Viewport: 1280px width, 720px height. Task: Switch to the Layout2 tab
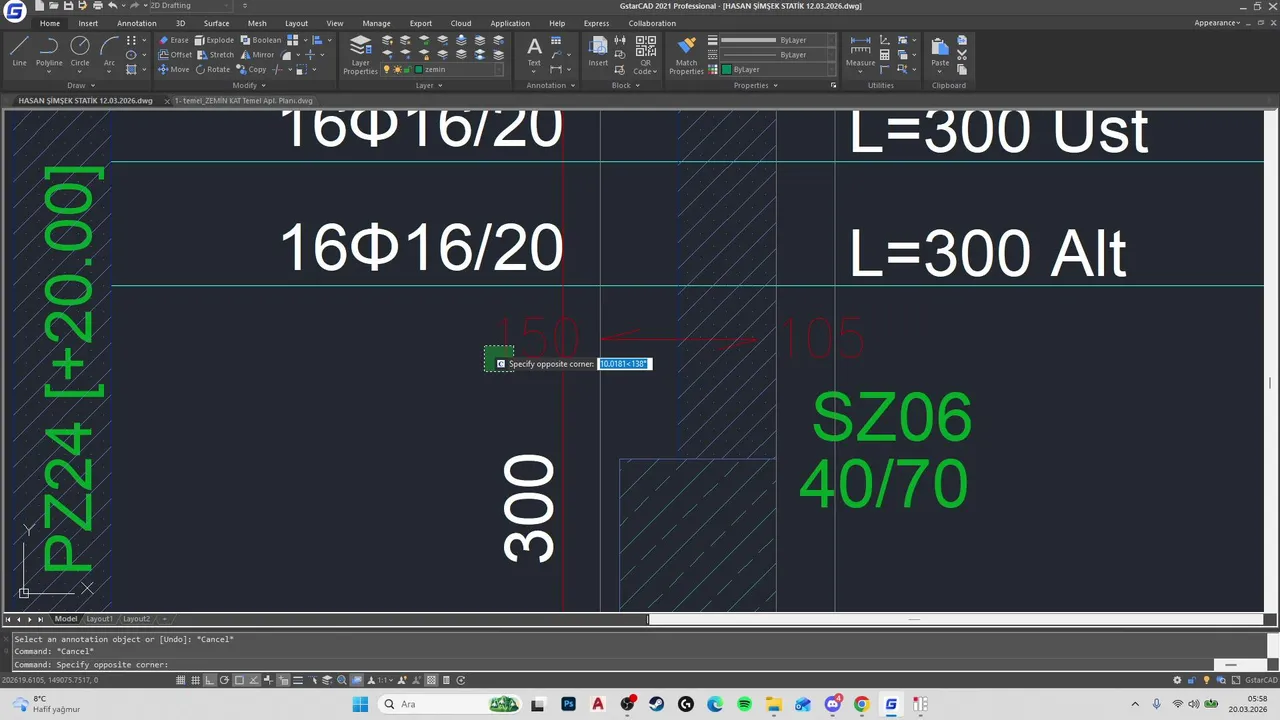click(x=136, y=619)
